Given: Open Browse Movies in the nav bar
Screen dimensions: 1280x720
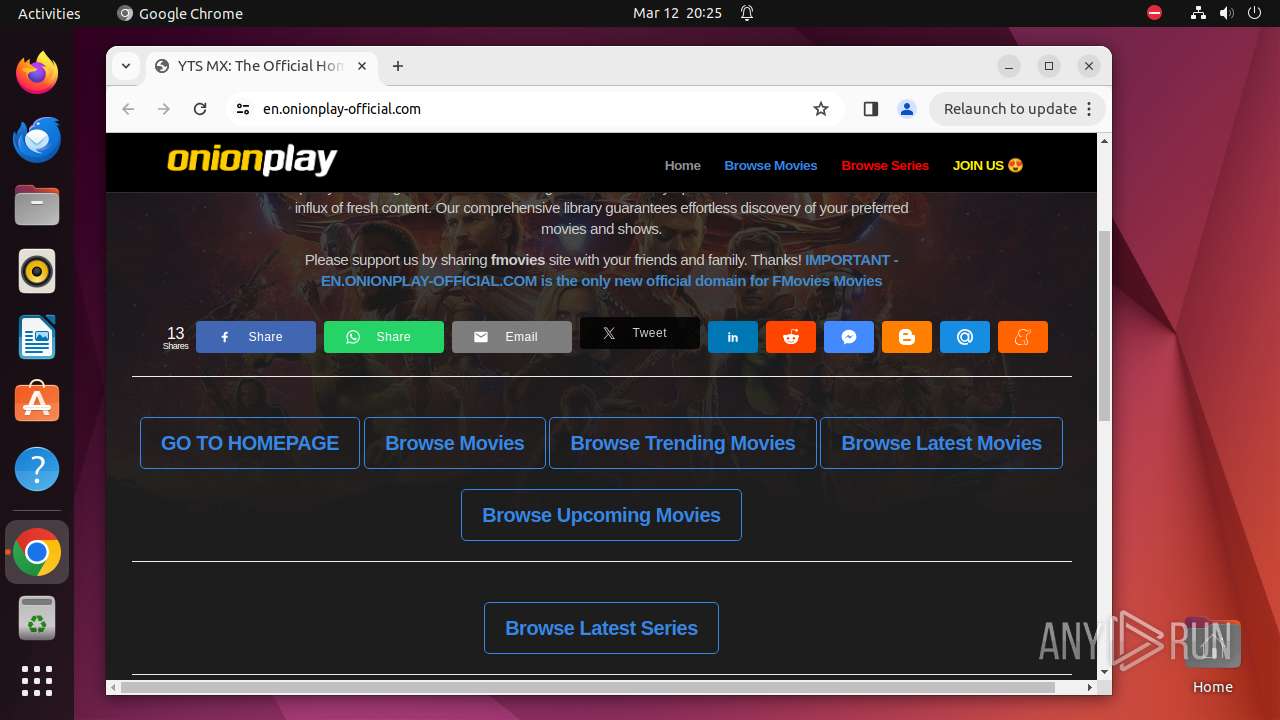Looking at the screenshot, I should pos(771,165).
